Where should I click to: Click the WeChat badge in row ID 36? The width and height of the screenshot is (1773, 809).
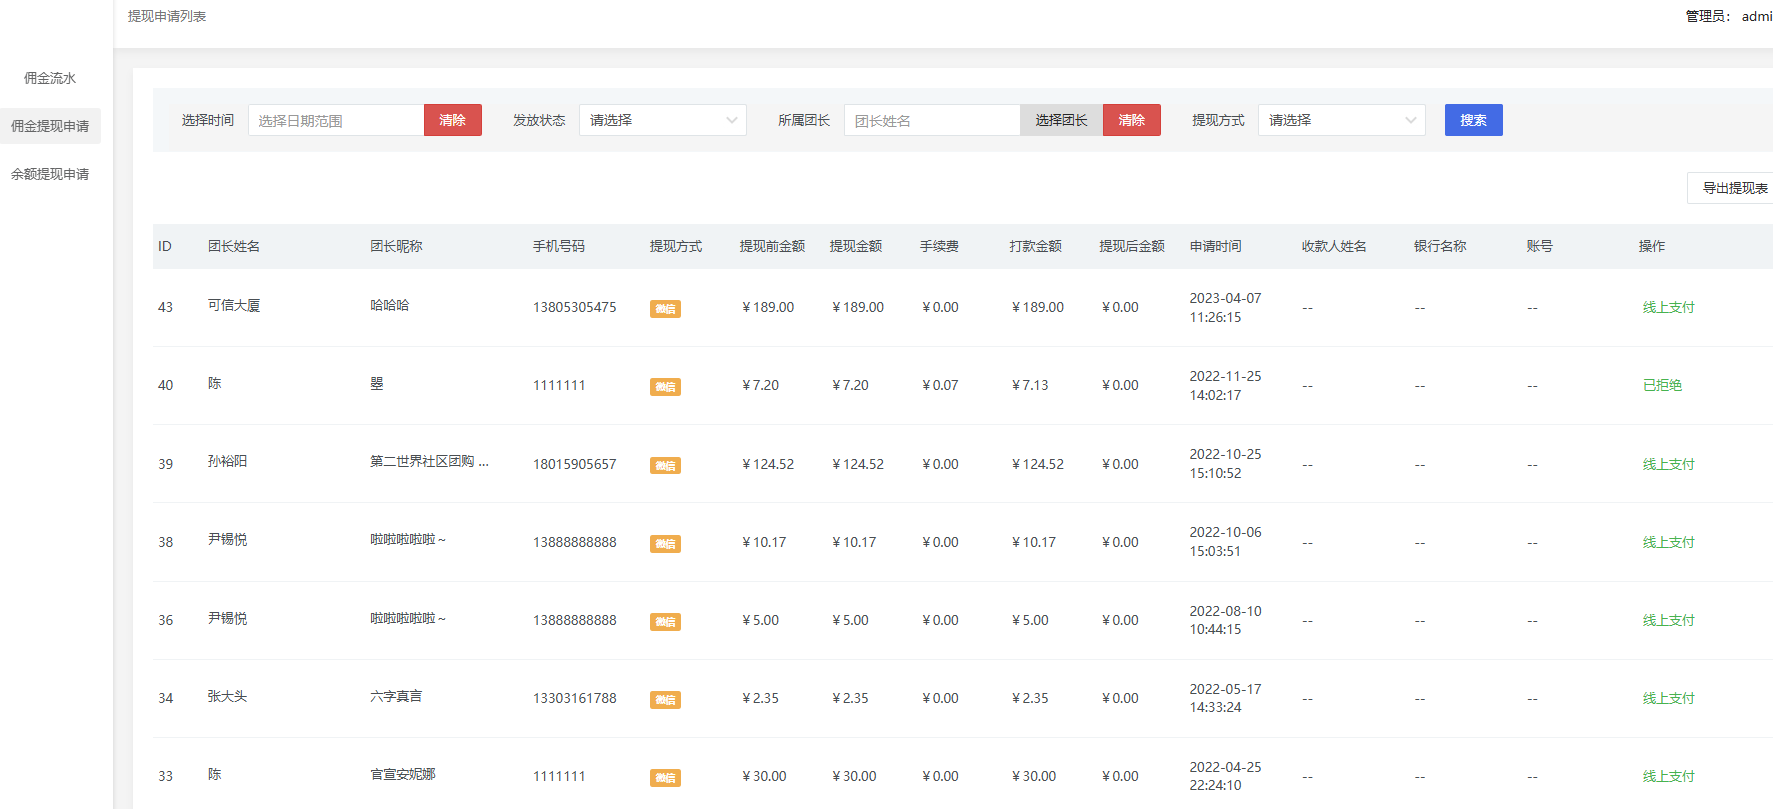coord(665,622)
